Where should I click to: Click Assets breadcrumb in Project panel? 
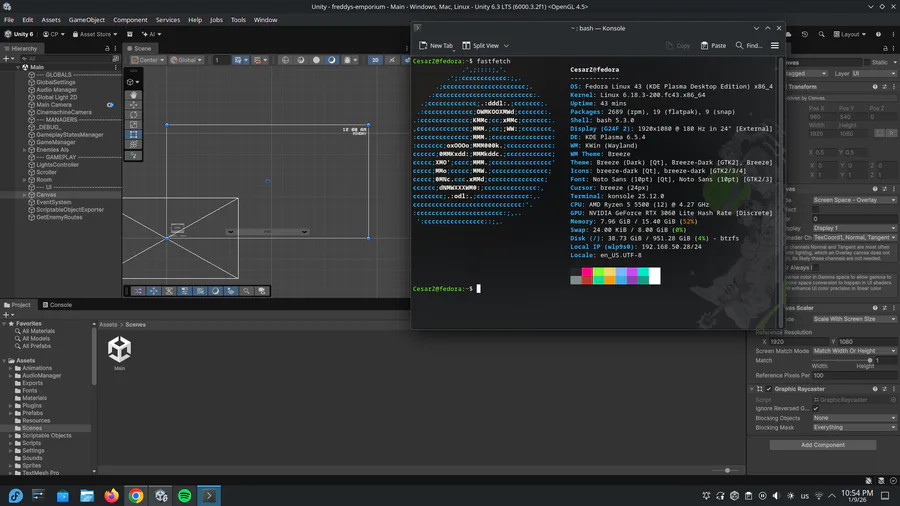[x=108, y=325]
